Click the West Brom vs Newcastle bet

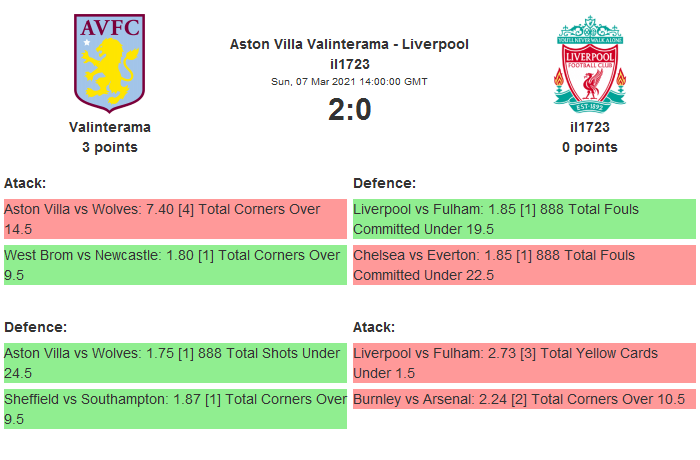(x=175, y=264)
